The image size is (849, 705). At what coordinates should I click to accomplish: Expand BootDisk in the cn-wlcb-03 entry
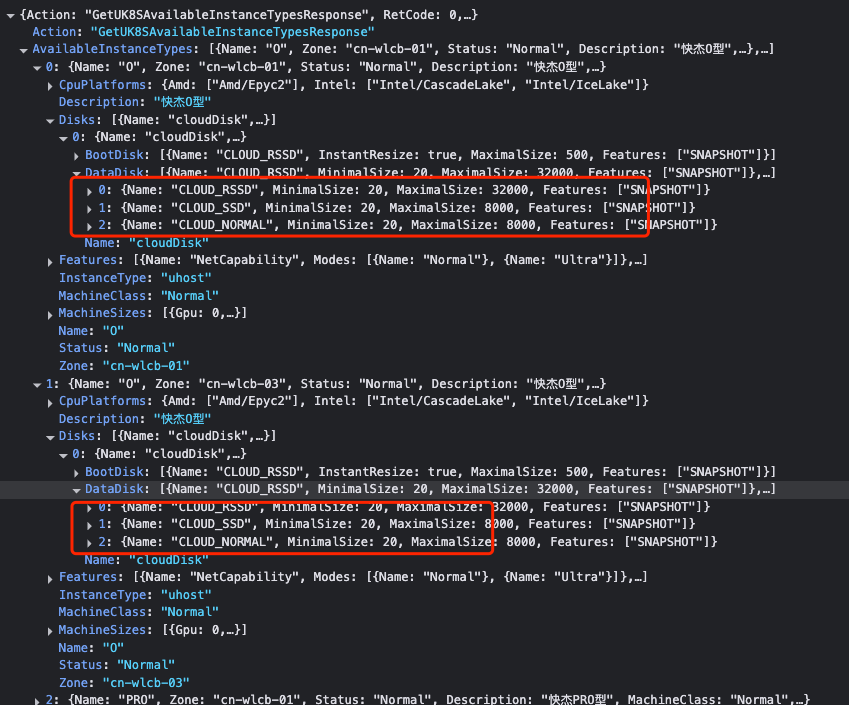click(76, 473)
